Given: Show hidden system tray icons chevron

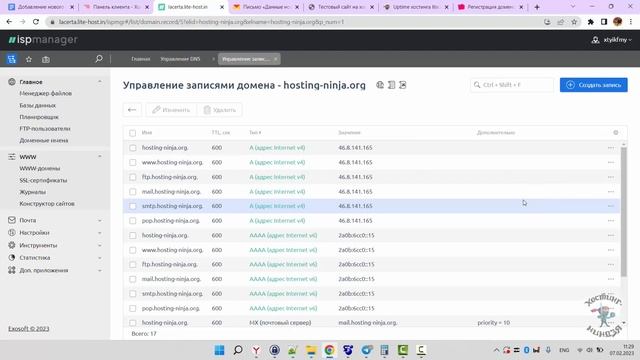Looking at the screenshot, I should [496, 350].
